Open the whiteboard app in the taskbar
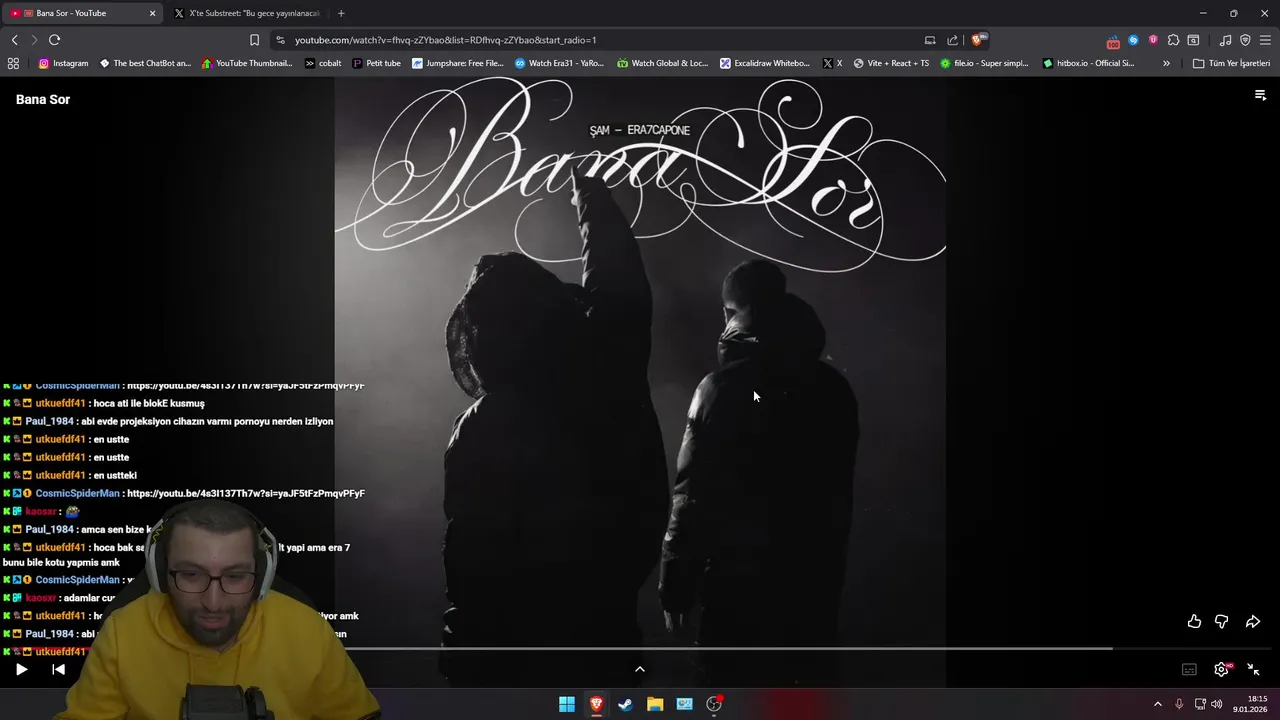 tap(684, 704)
